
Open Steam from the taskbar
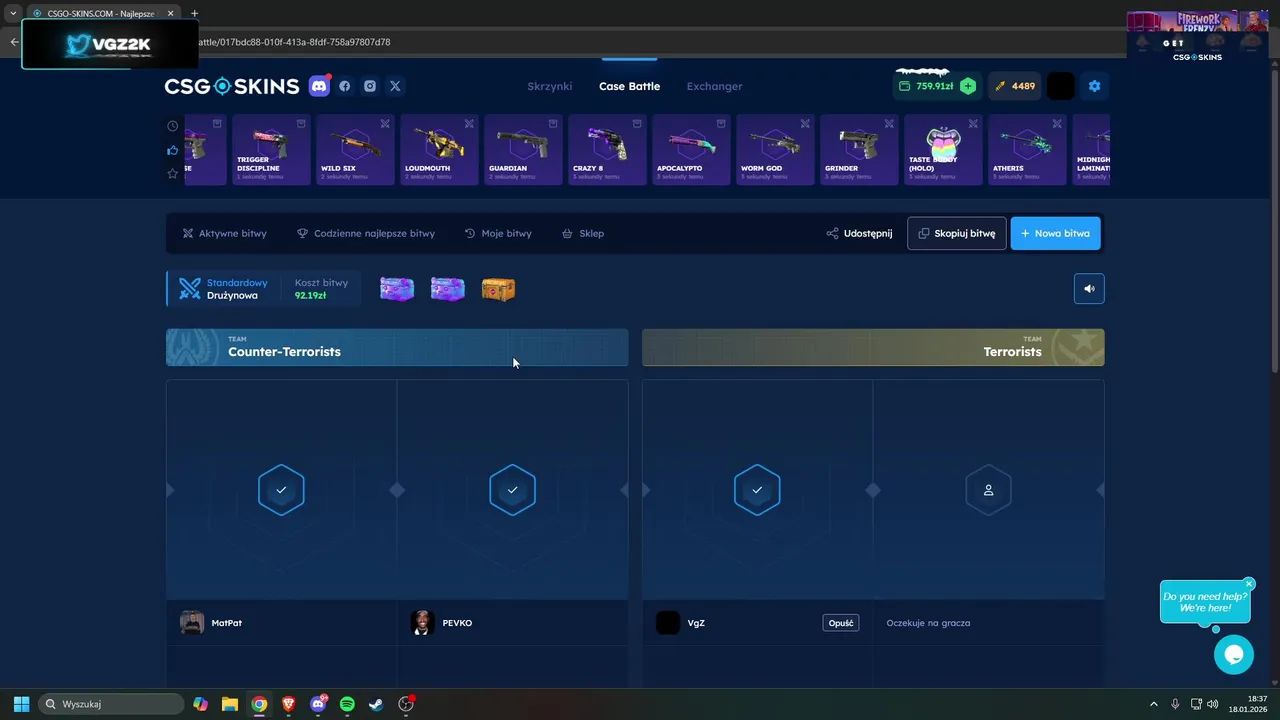point(376,704)
